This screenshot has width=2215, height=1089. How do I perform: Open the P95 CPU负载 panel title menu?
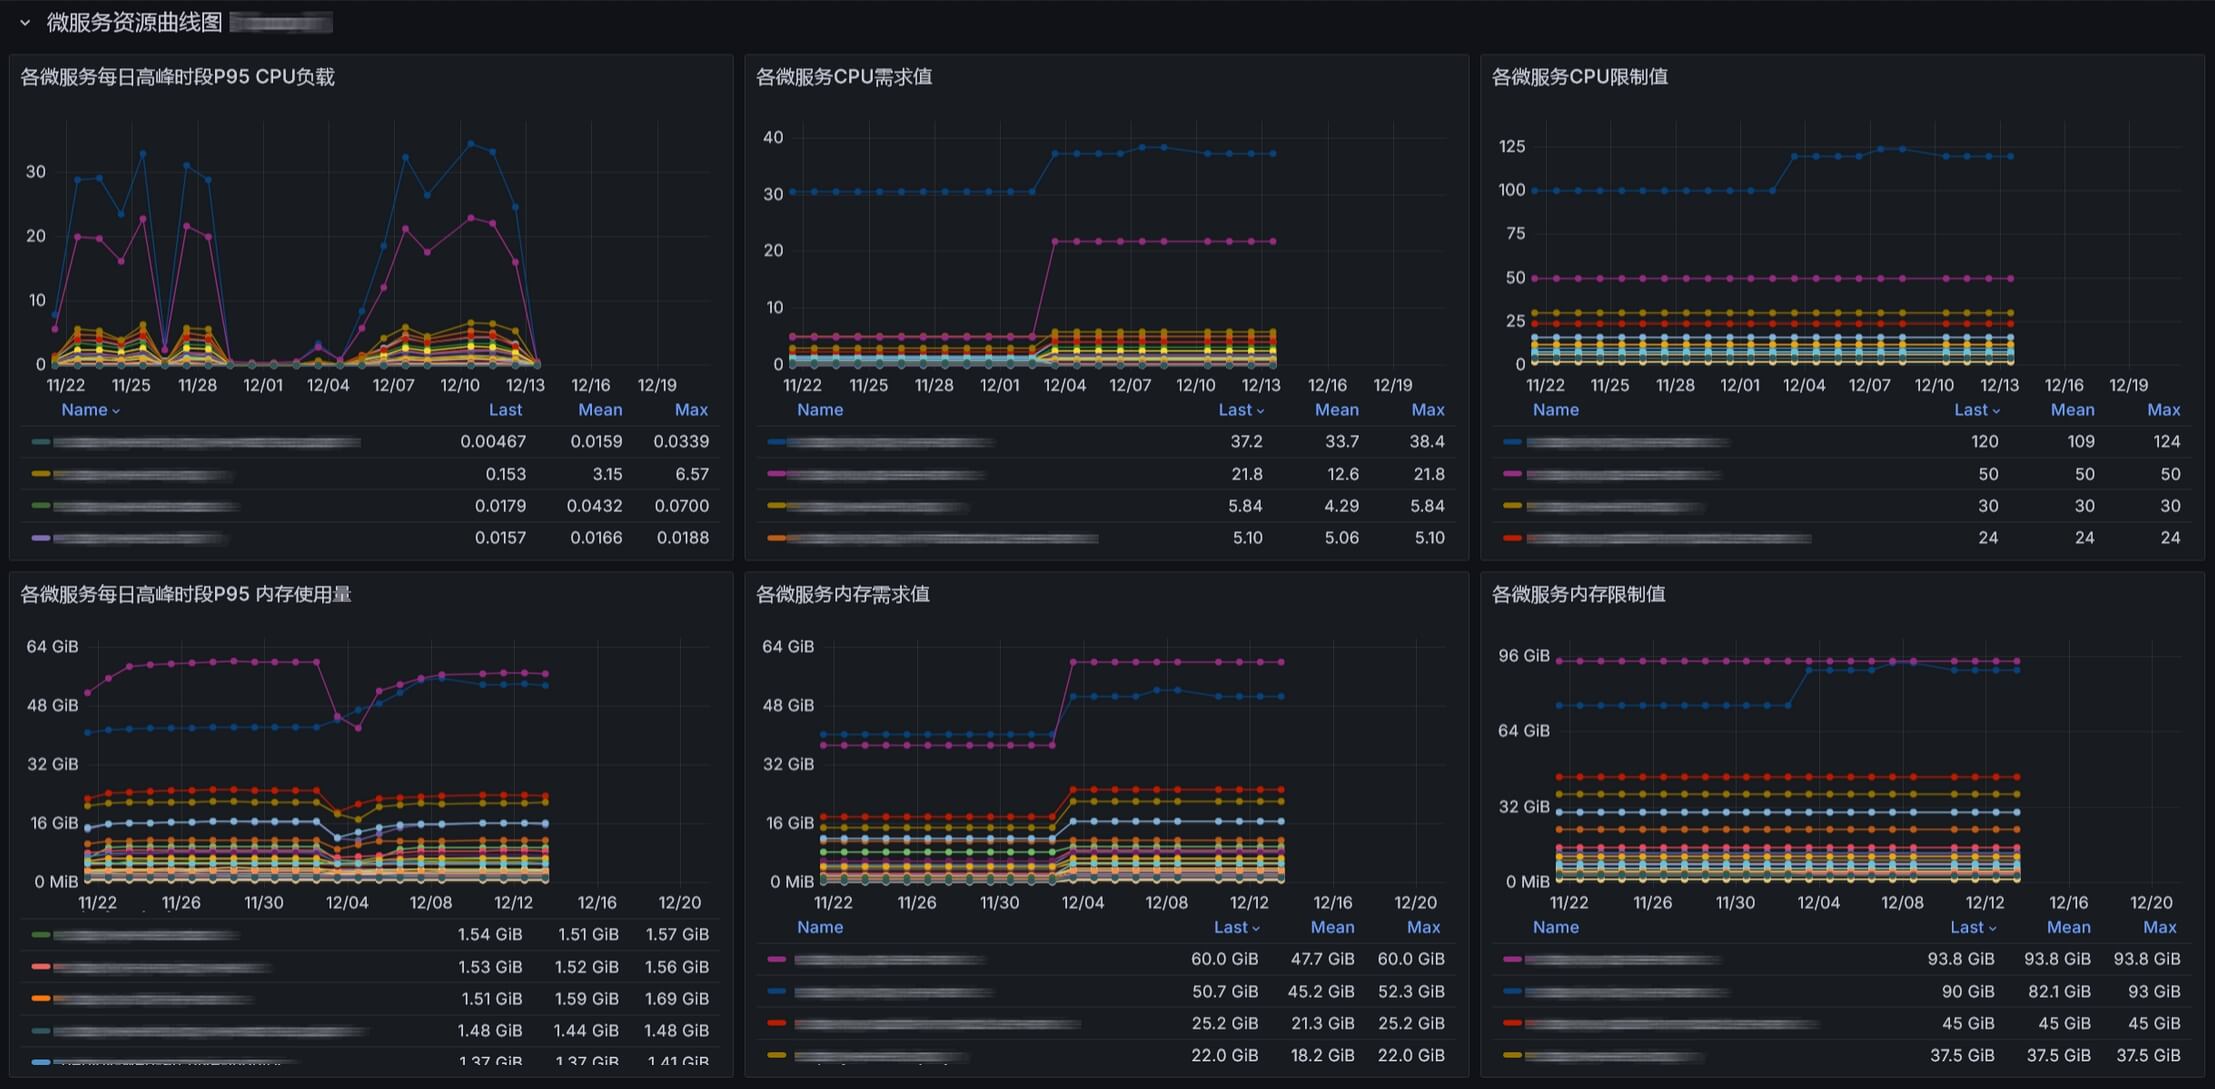coord(177,77)
